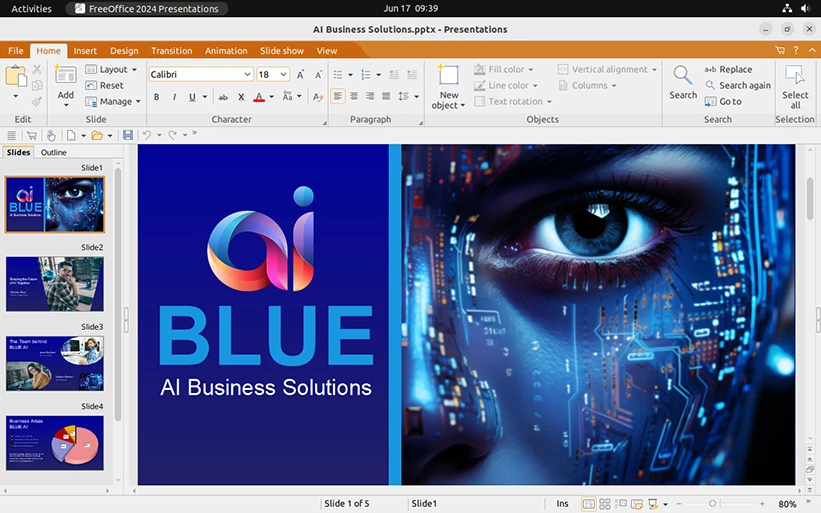The image size is (821, 513).
Task: Toggle center paragraph alignment
Action: [x=354, y=96]
